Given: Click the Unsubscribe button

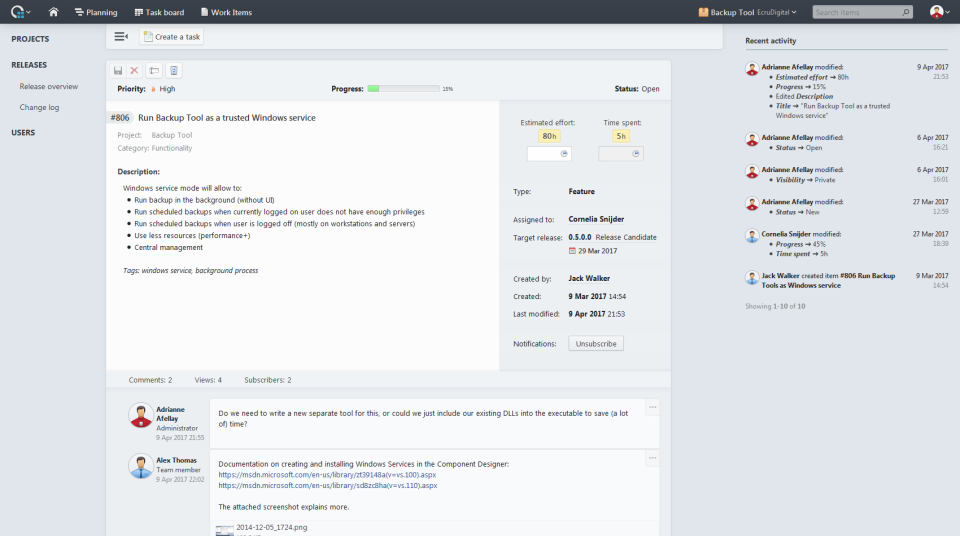Looking at the screenshot, I should click(x=596, y=344).
